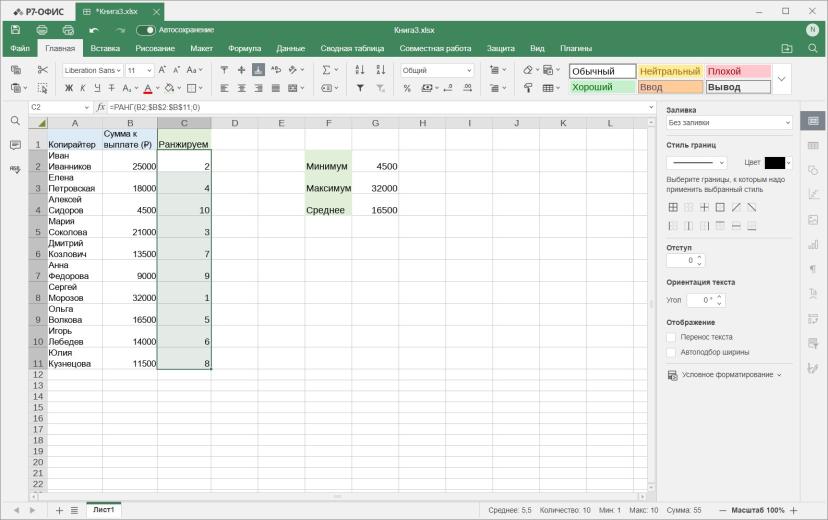828x520 pixels.
Task: Open the Общий number format dropdown
Action: [x=437, y=70]
